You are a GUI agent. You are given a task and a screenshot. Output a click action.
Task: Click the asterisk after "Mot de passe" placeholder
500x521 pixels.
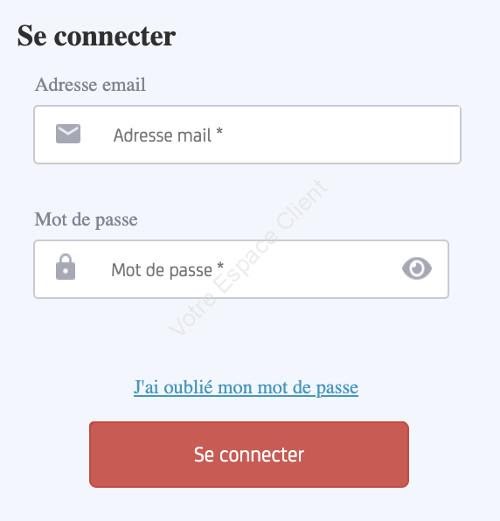coord(220,266)
